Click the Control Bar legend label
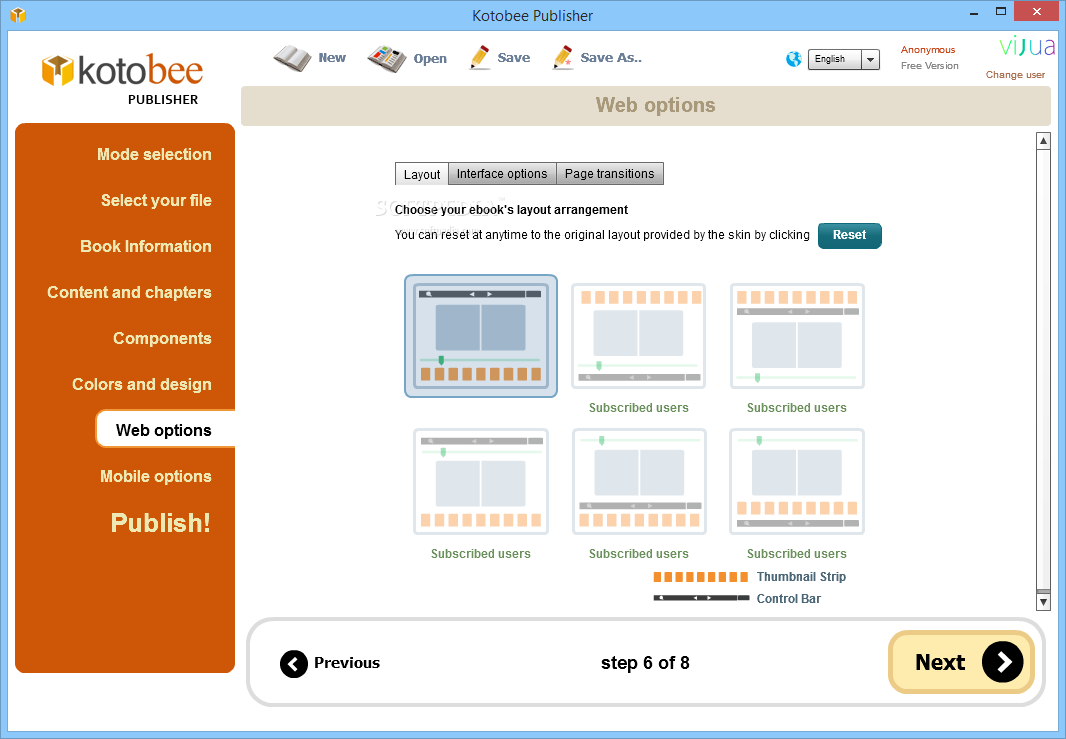This screenshot has height=739, width=1066. point(789,599)
